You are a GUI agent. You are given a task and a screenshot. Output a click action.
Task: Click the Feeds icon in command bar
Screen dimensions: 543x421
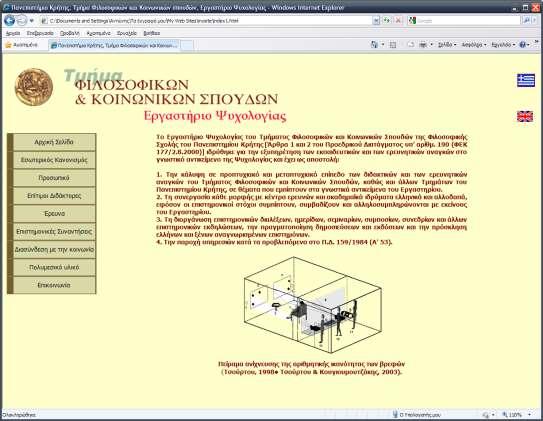(393, 45)
